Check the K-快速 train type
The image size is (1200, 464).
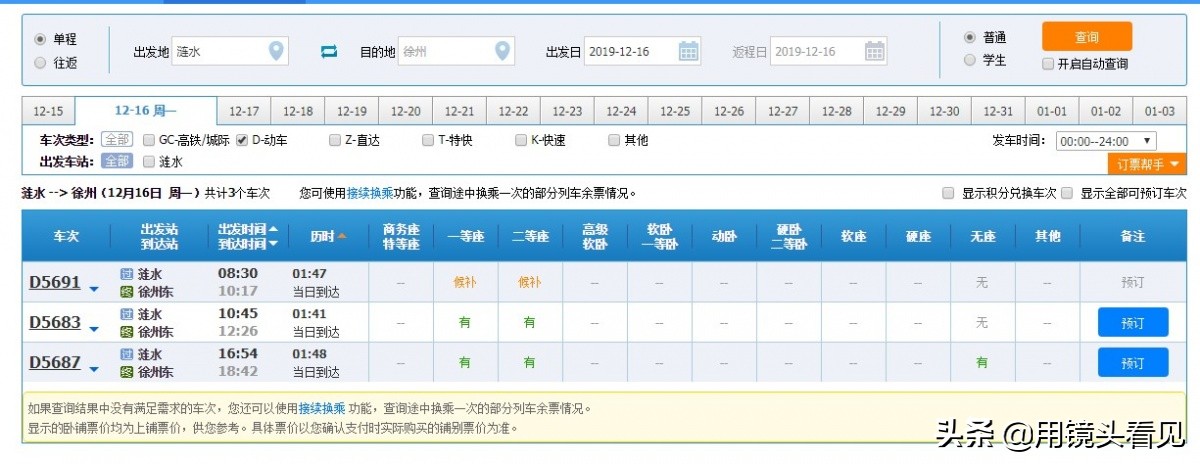(521, 140)
